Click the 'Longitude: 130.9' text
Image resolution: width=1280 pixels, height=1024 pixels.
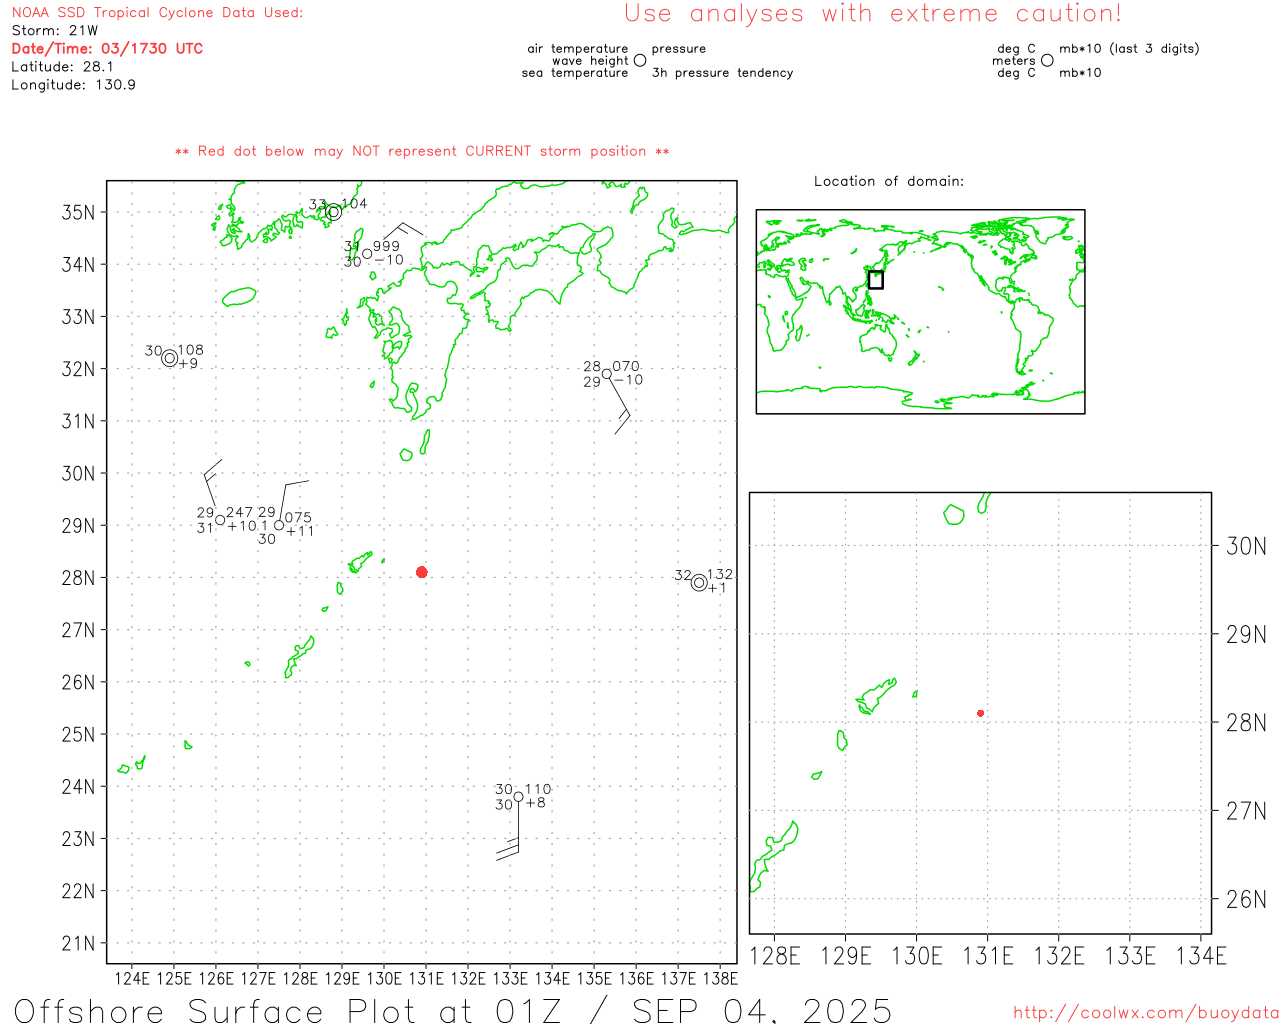tap(73, 85)
